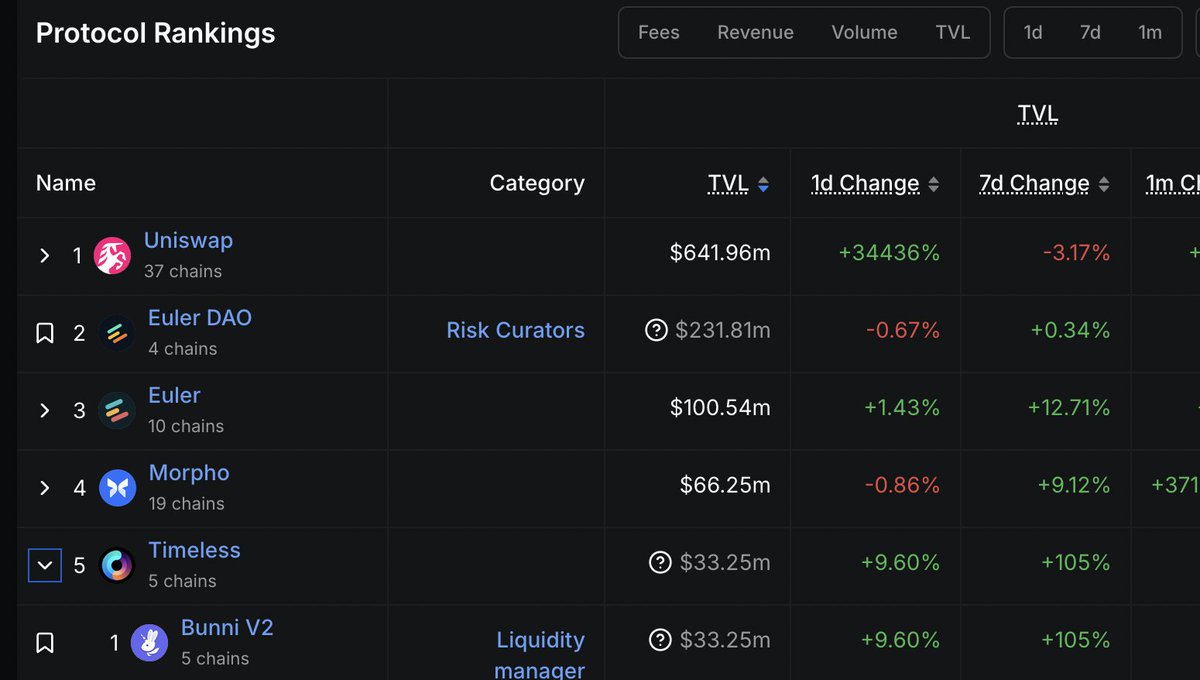This screenshot has height=680, width=1200.
Task: Click the Euler DAO logo icon
Action: coord(117,333)
